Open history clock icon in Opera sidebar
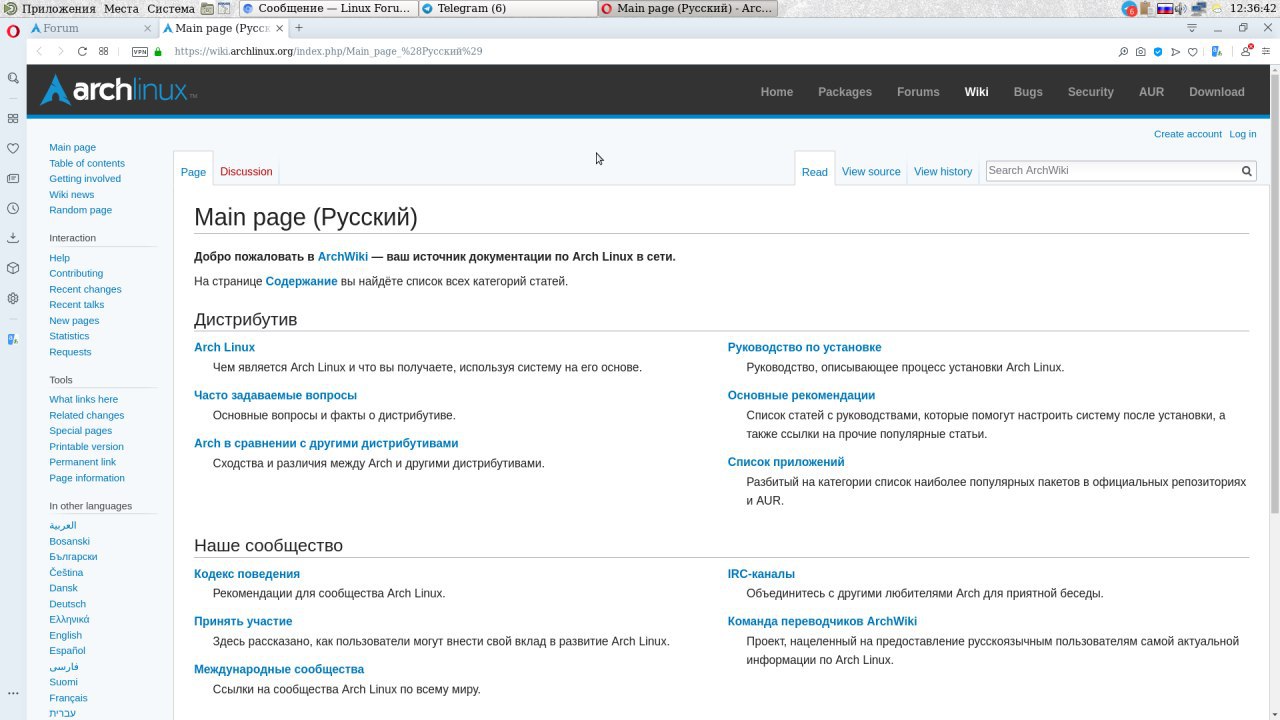The width and height of the screenshot is (1280, 720). pos(13,208)
